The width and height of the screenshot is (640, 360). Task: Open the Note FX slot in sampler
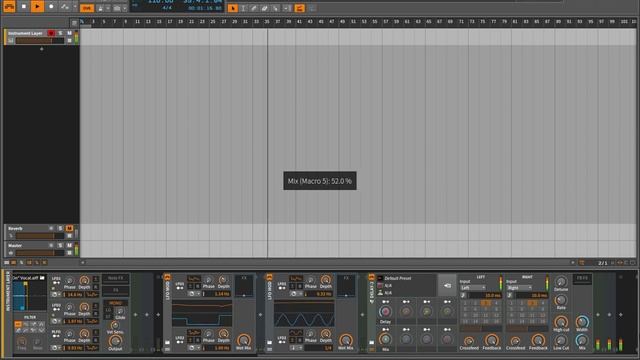tap(116, 278)
